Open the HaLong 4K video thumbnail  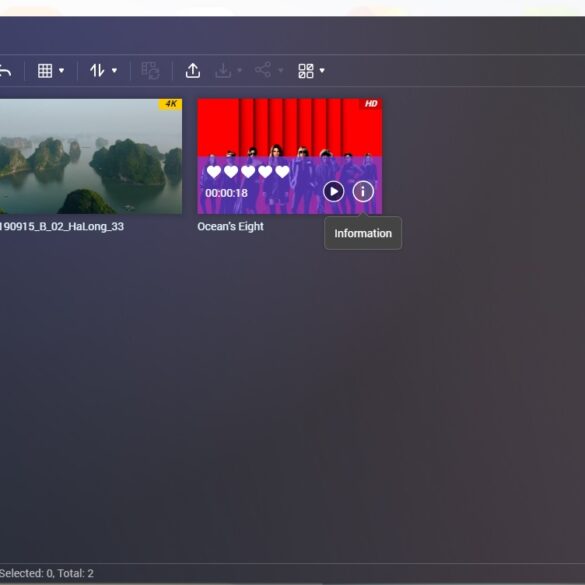91,156
